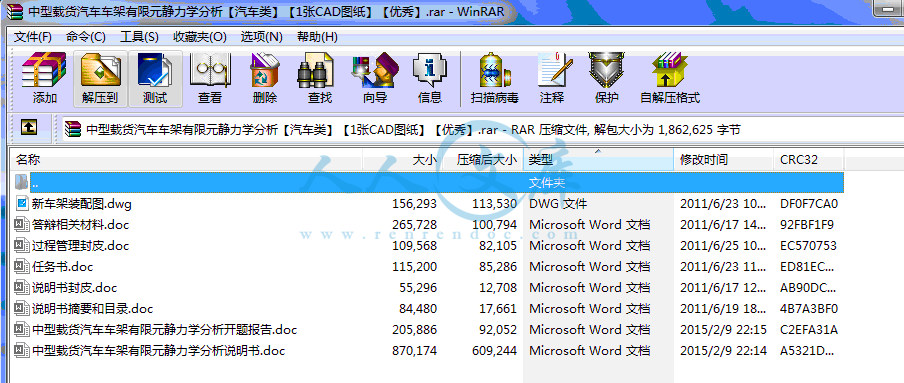
Task: Open the 帮助(H) menu
Action: 317,37
